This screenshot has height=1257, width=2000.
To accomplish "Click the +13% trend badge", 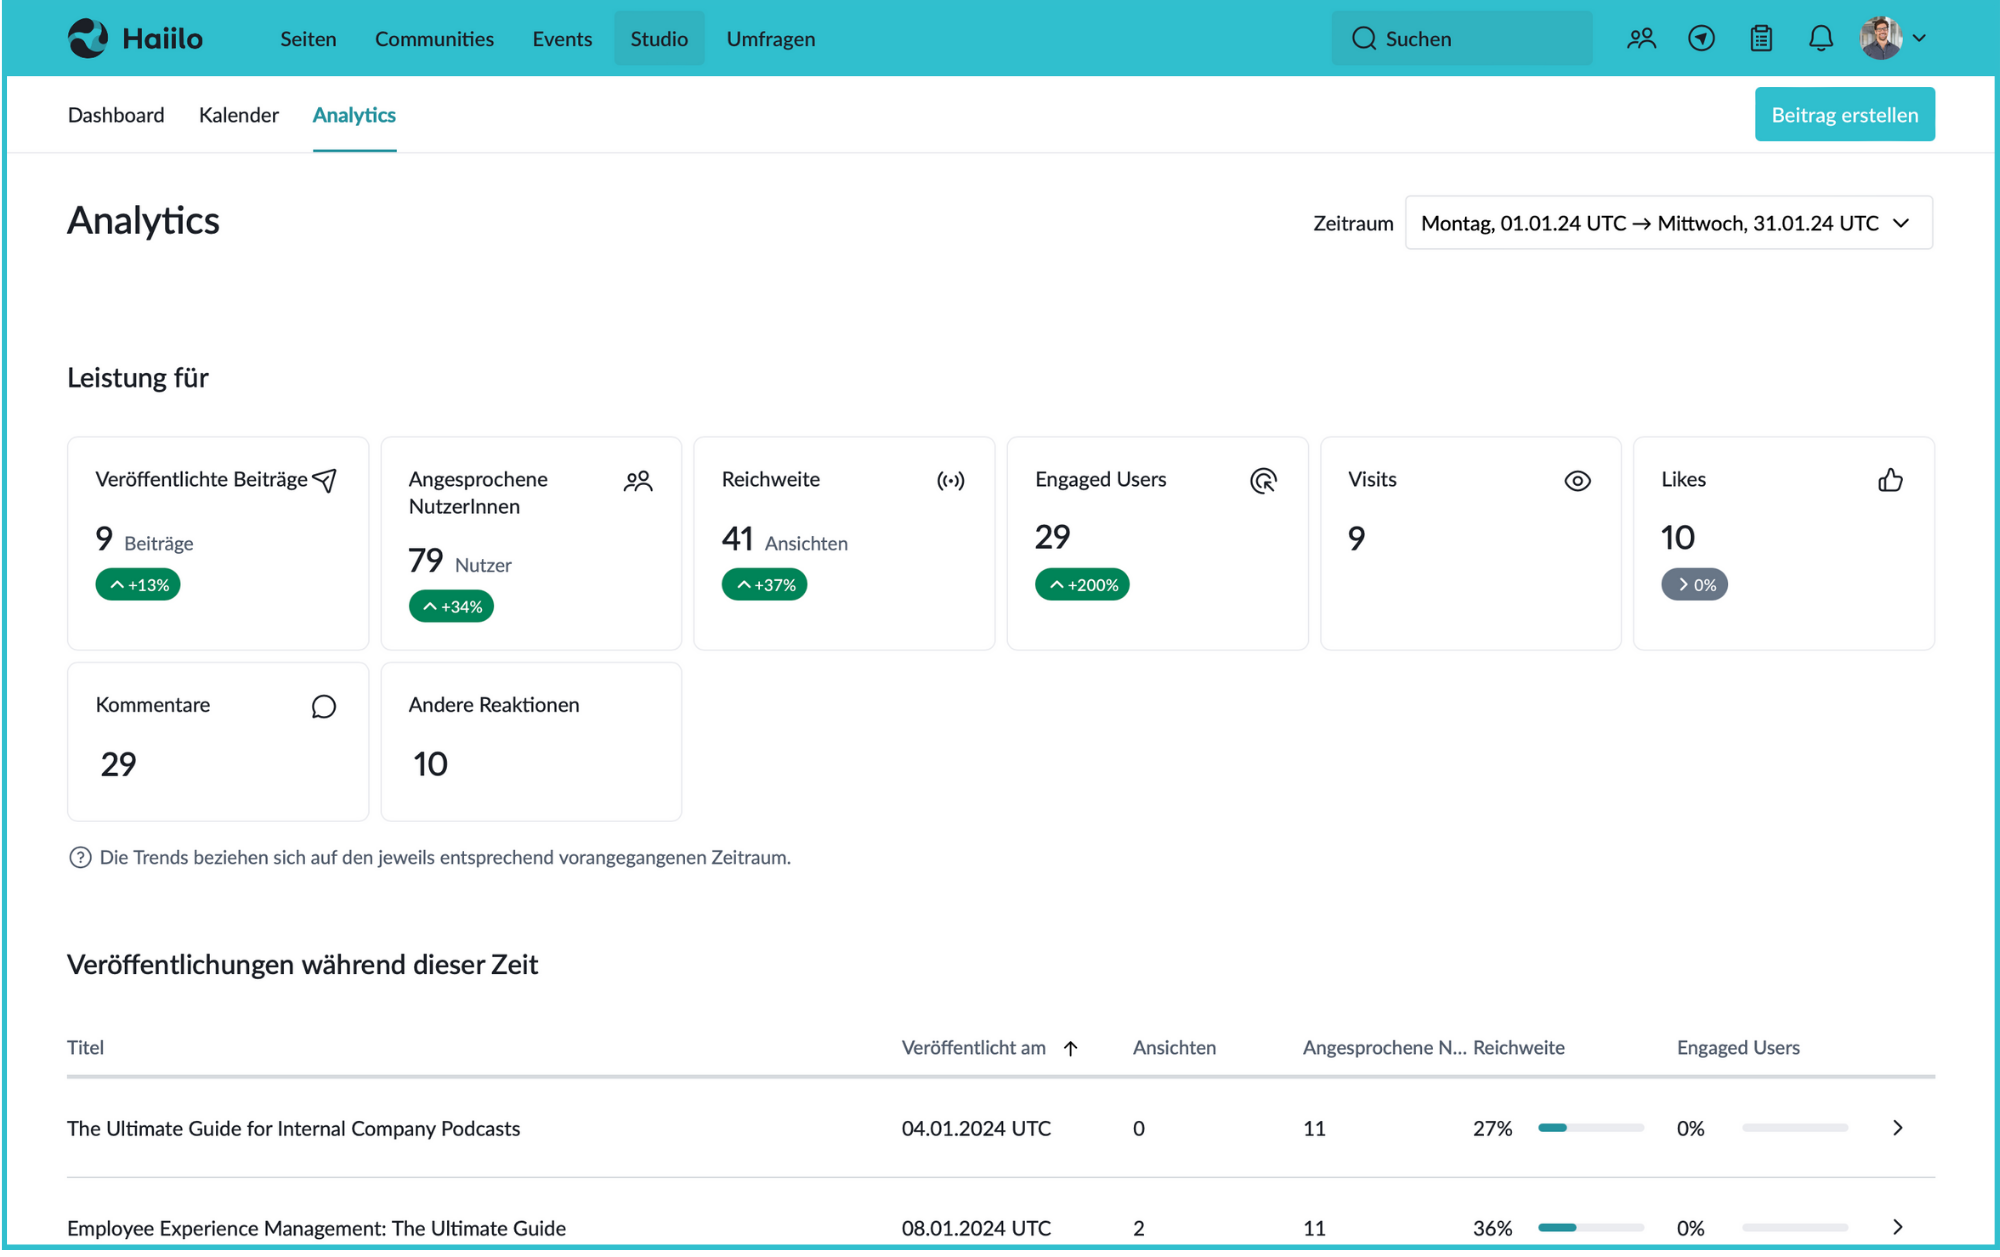I will tap(138, 584).
